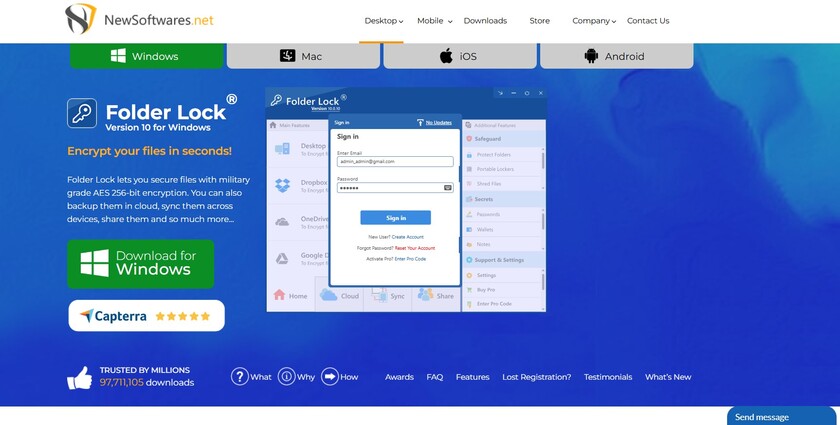The height and width of the screenshot is (425, 840).
Task: Click the Enter Email input field
Action: coord(395,161)
